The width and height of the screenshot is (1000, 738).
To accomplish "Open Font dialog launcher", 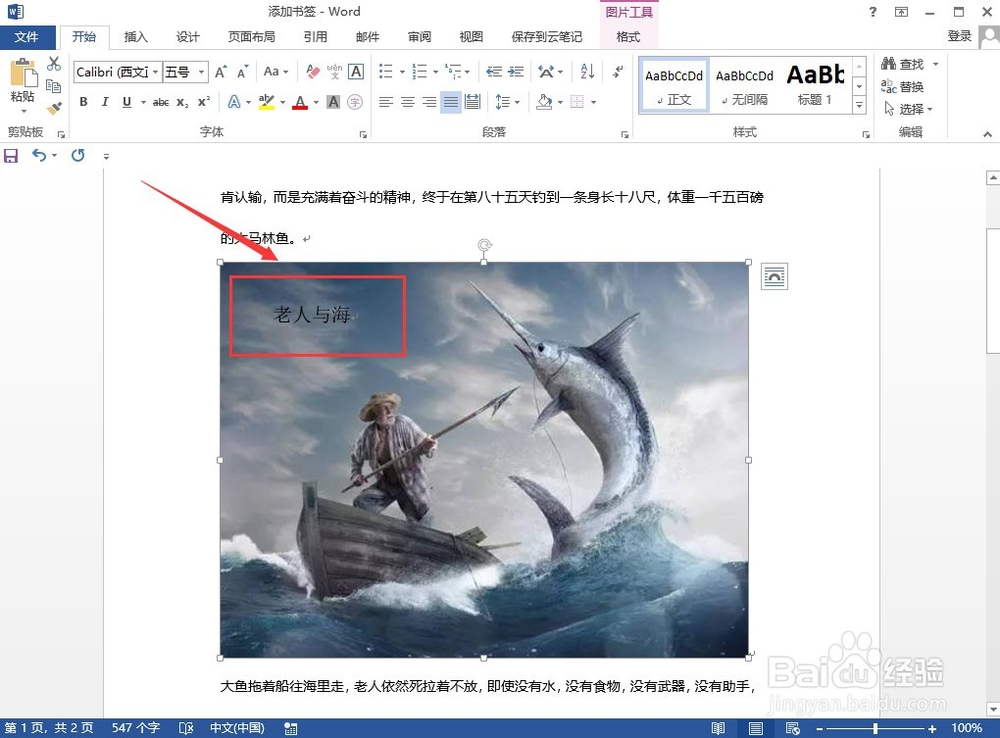I will (x=363, y=134).
